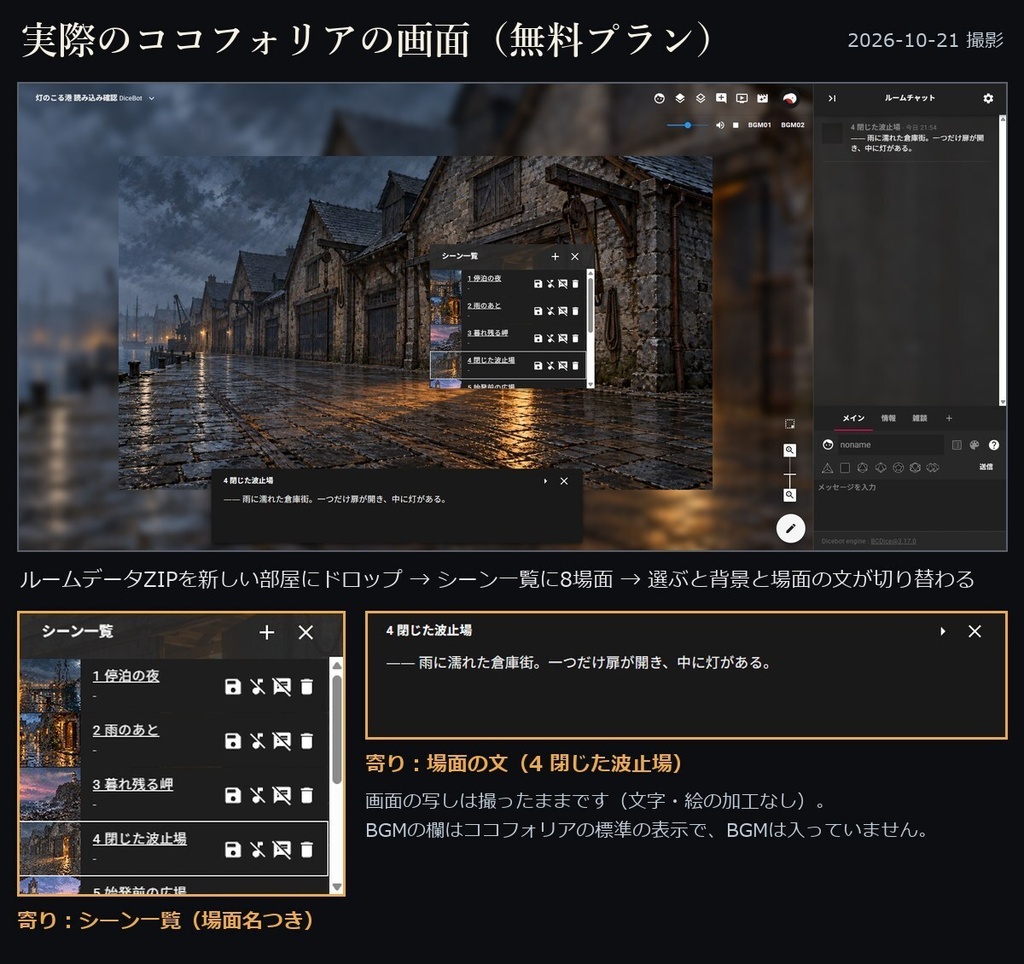Pick the square D6 dice icon

tap(844, 468)
